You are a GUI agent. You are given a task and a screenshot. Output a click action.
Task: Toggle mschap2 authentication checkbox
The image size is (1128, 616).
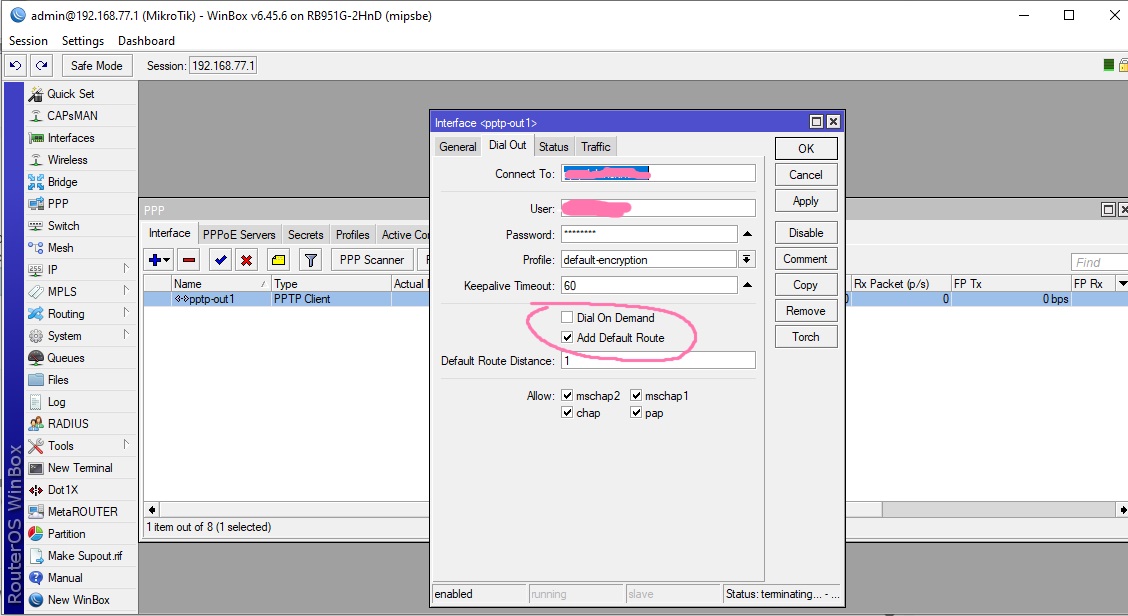click(567, 395)
